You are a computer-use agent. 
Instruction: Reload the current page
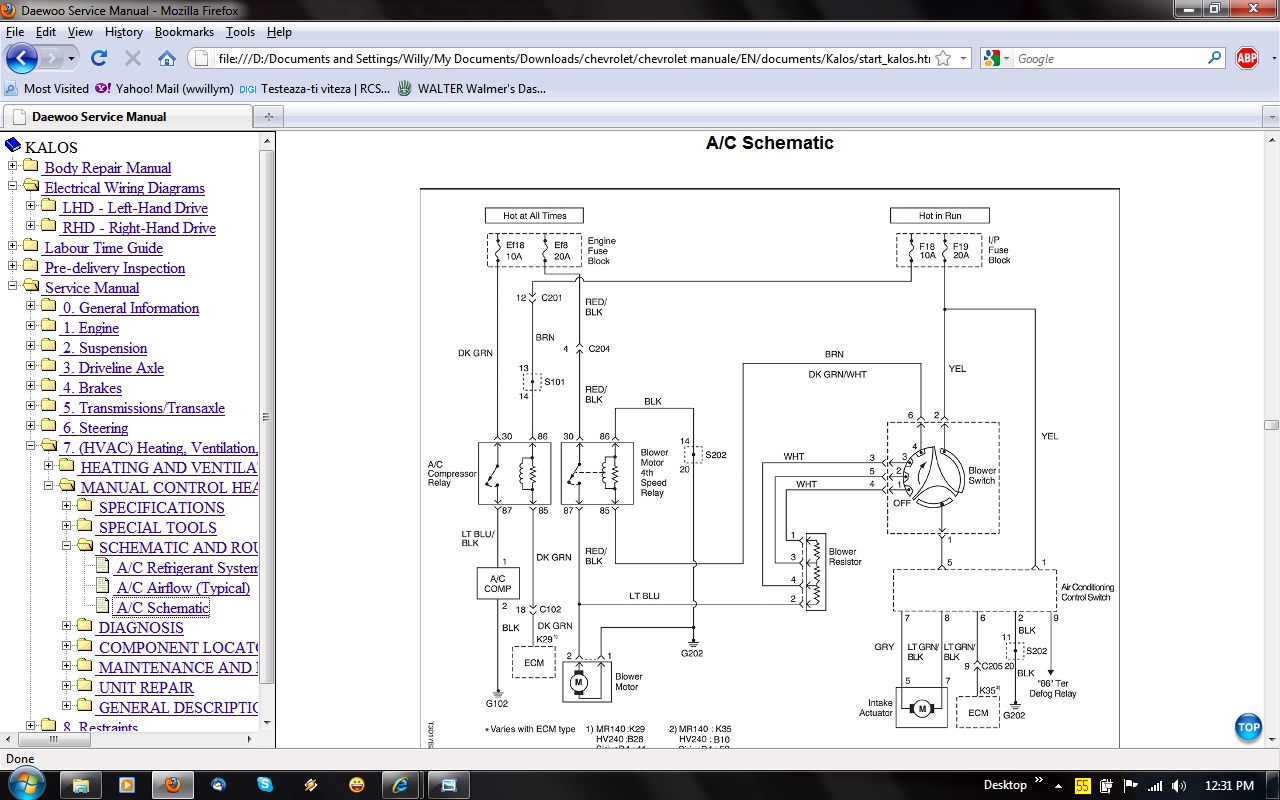pyautogui.click(x=98, y=58)
